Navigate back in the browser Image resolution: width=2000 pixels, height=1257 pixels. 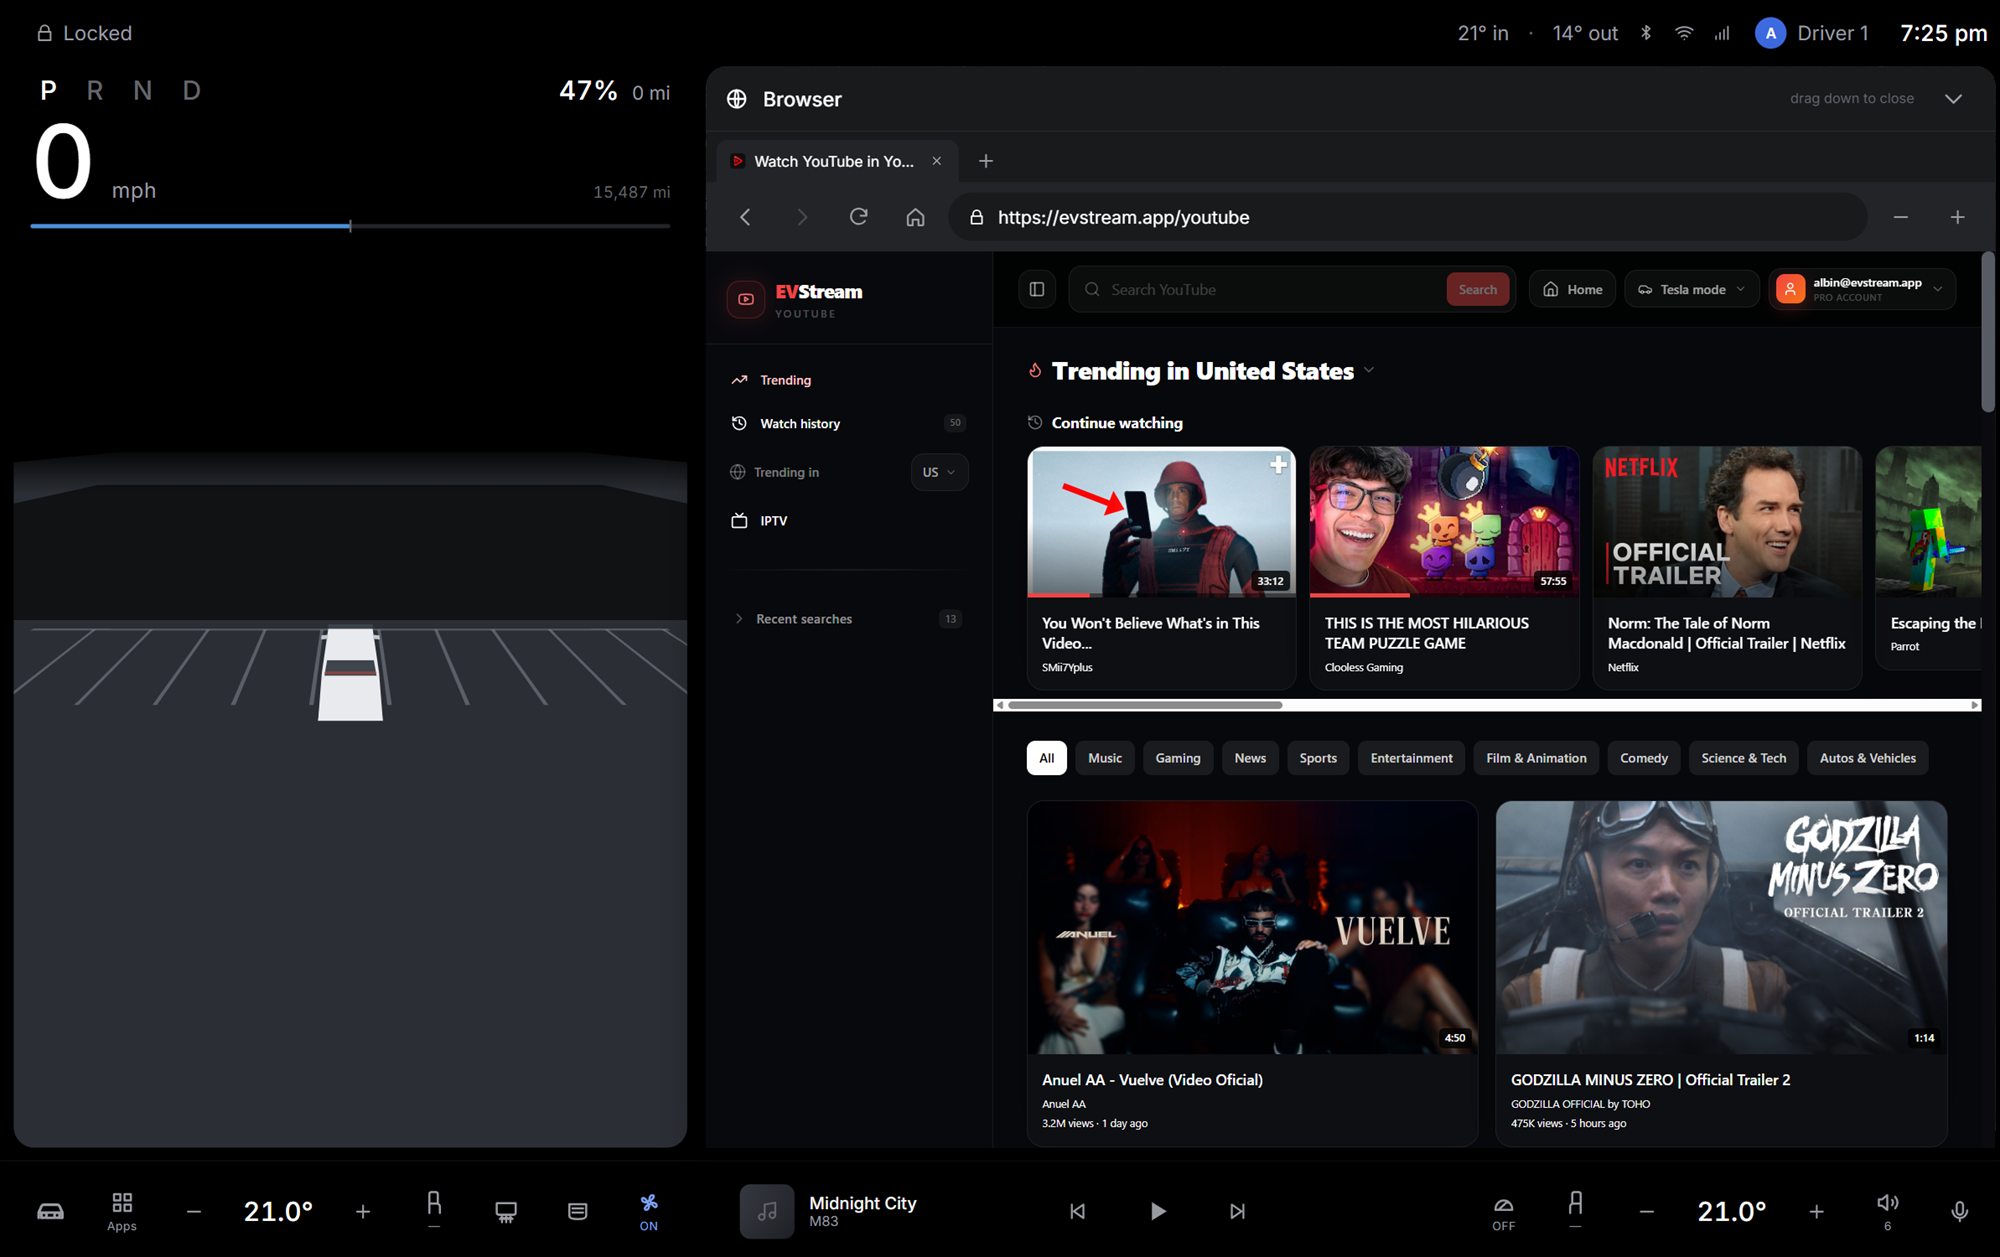[745, 217]
